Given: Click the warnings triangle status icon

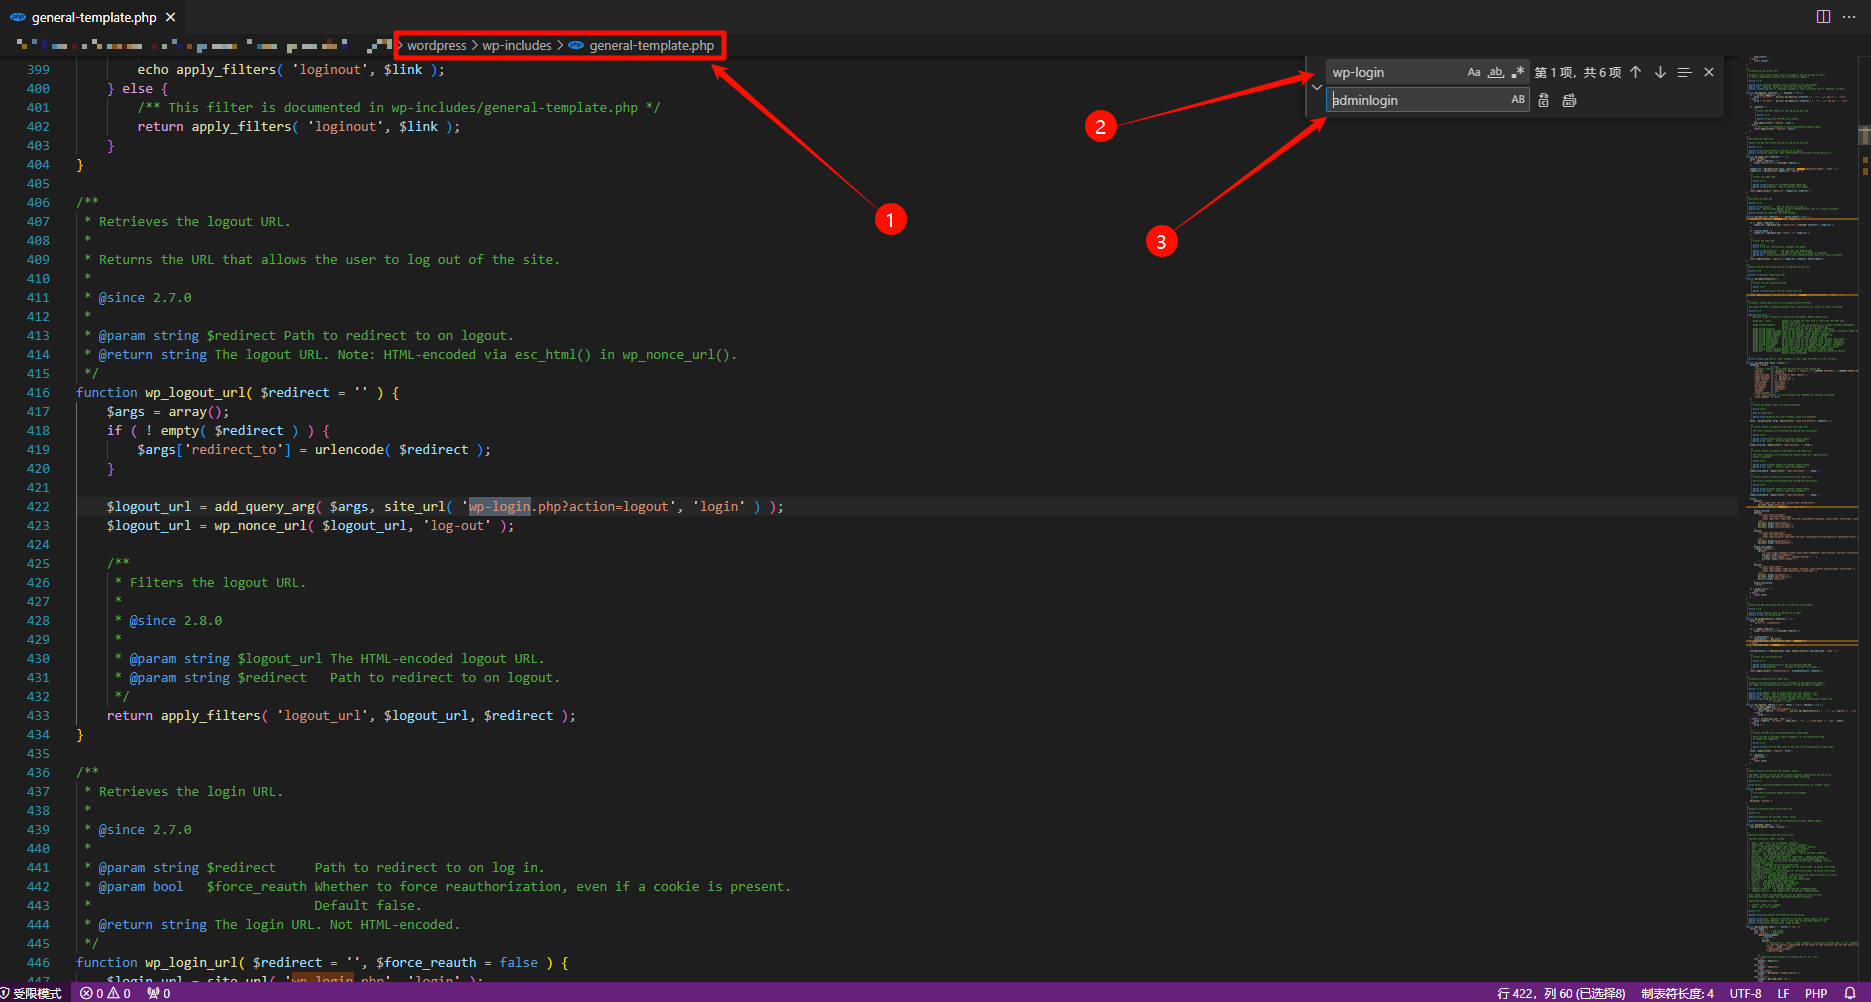Looking at the screenshot, I should pos(119,993).
